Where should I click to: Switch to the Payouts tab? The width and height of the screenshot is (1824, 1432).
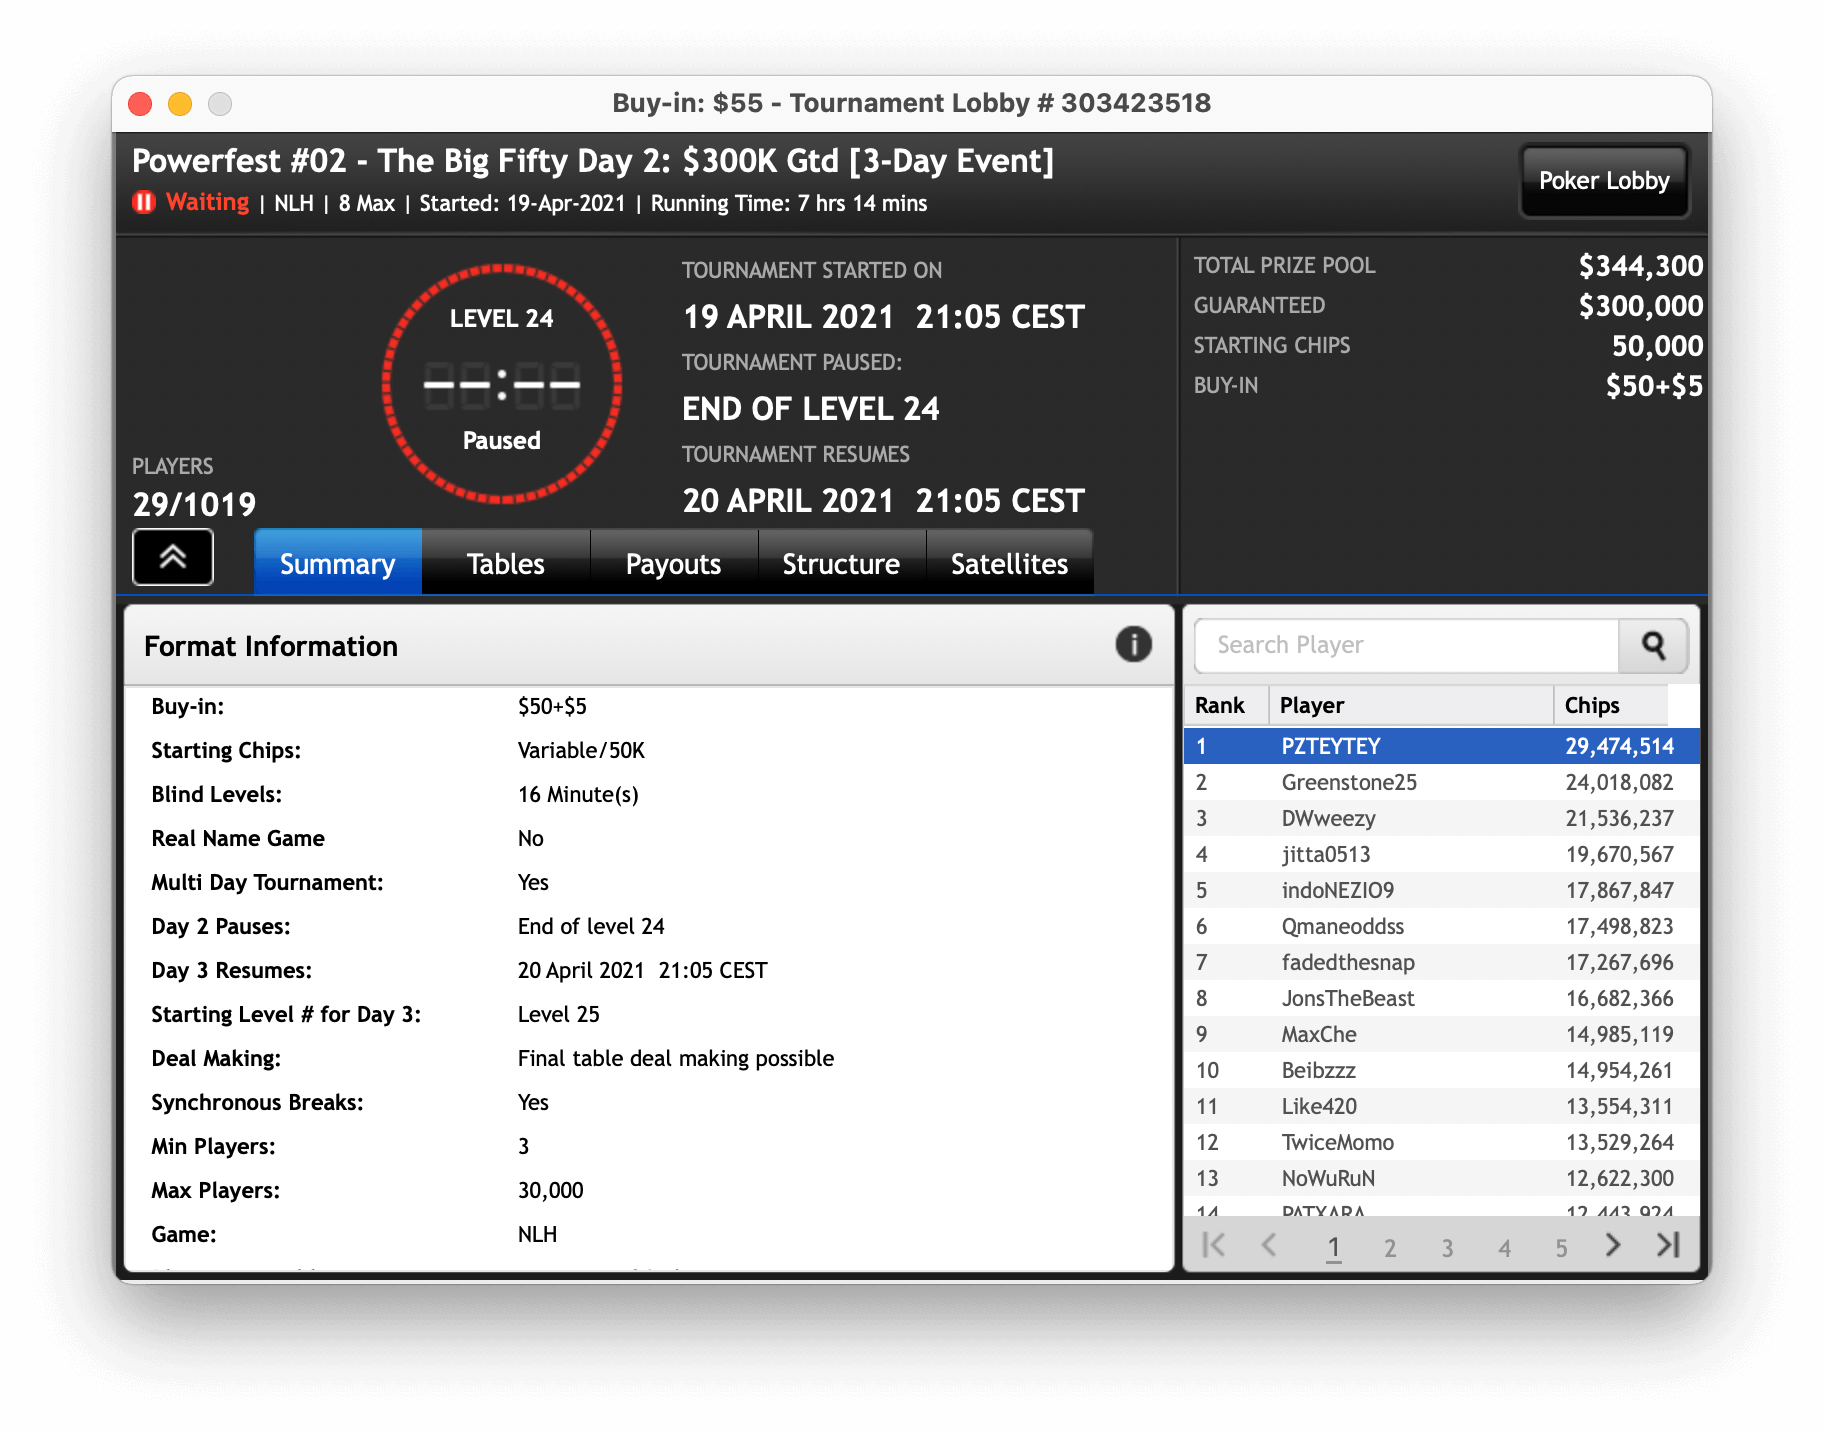[673, 564]
